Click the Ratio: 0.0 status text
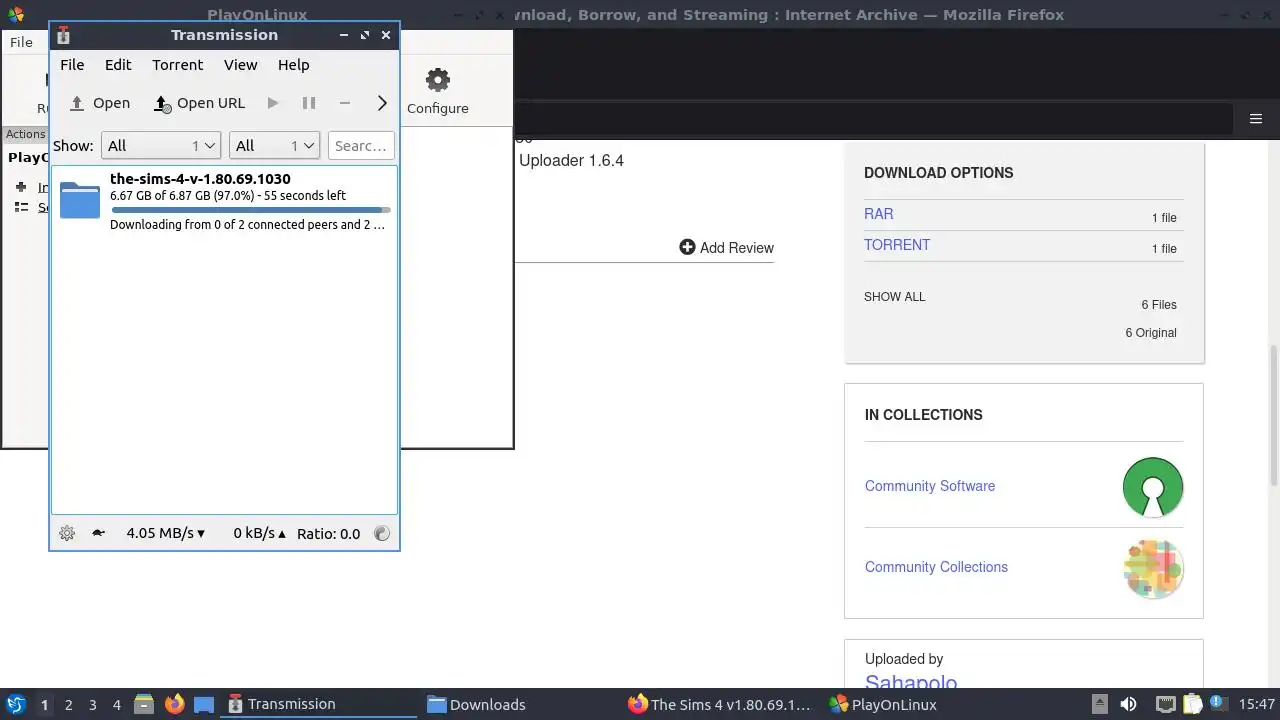1280x720 pixels. (328, 533)
